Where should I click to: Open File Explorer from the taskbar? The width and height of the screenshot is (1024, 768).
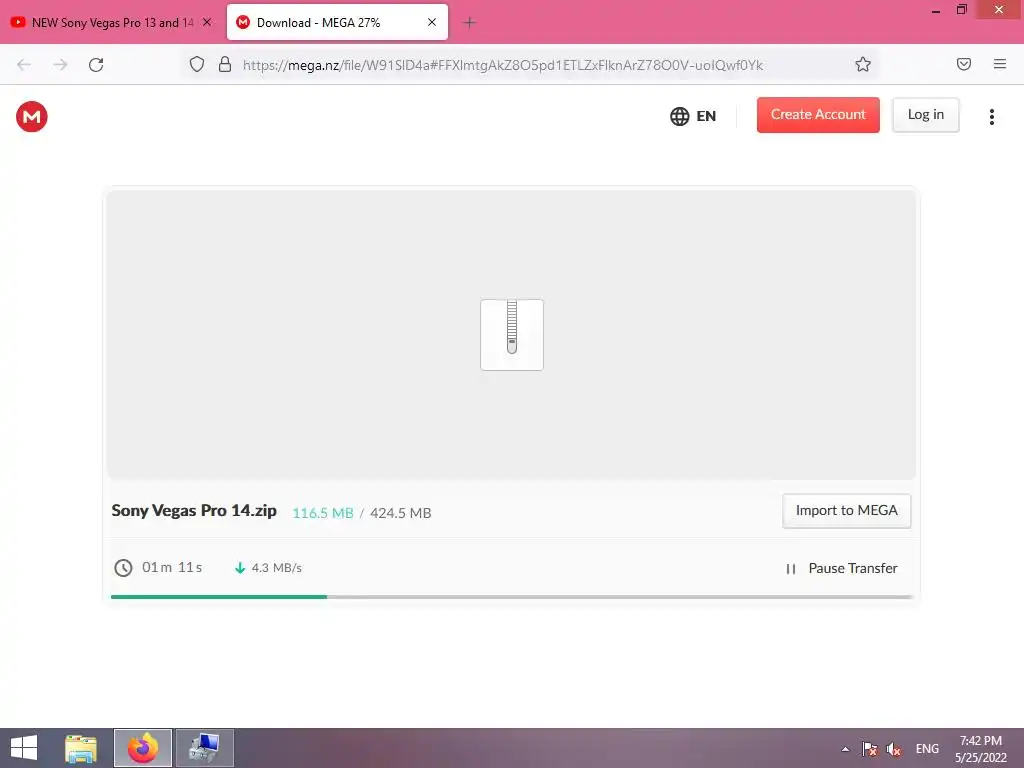click(x=81, y=748)
